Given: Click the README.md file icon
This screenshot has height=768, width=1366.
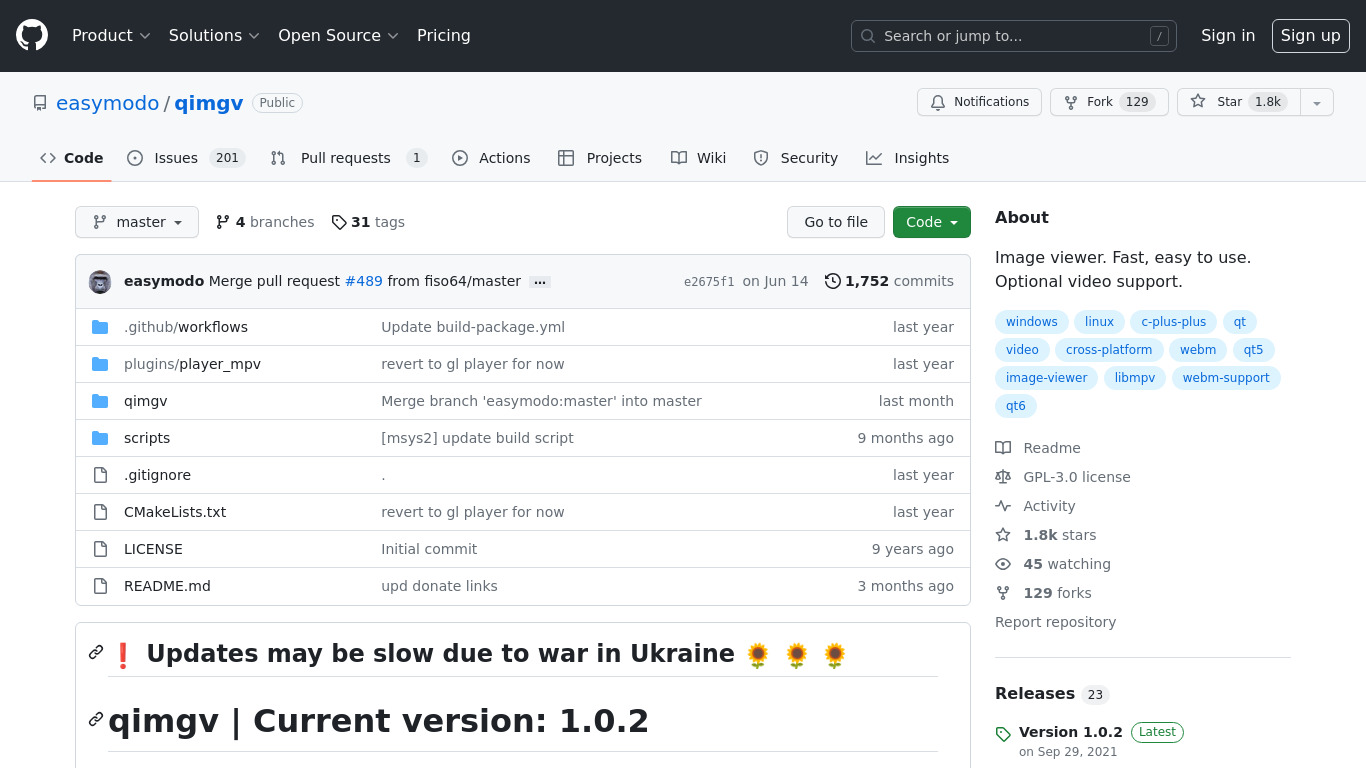Looking at the screenshot, I should [x=100, y=586].
